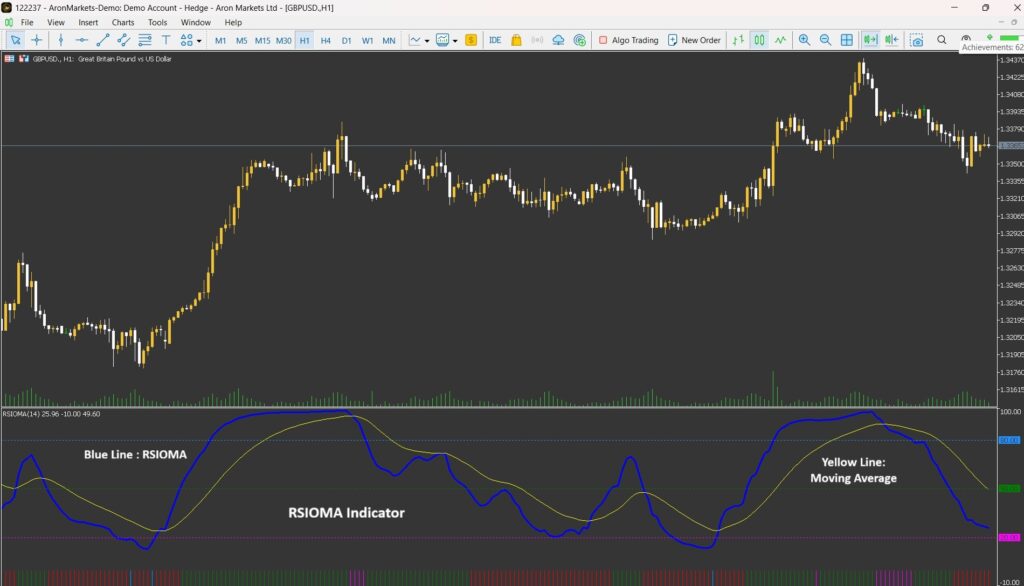The height and width of the screenshot is (586, 1024).
Task: Switch chart to candlestick display mode
Action: point(759,40)
